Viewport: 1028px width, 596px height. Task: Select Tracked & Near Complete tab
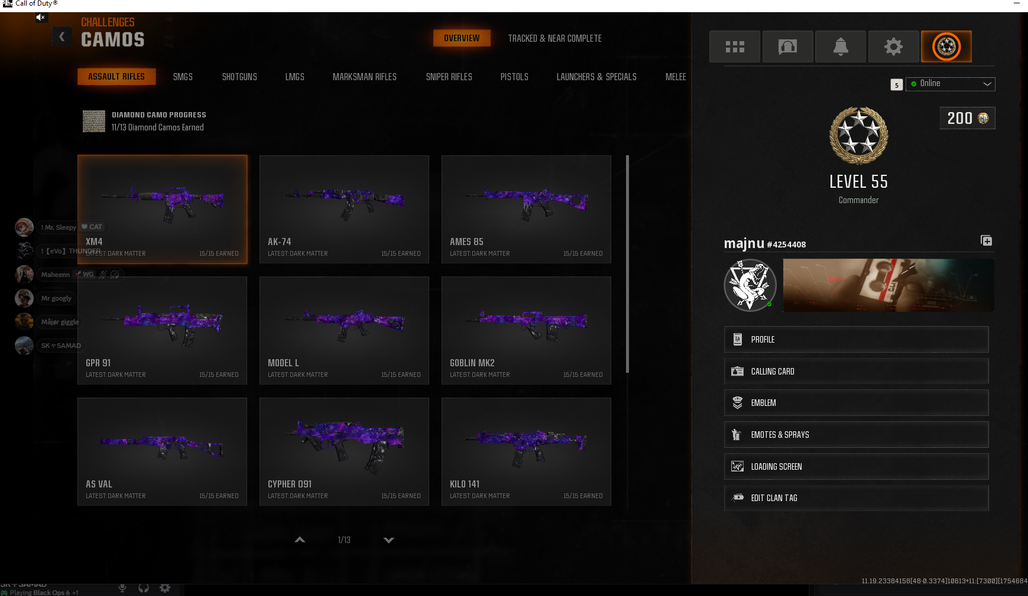(x=555, y=38)
